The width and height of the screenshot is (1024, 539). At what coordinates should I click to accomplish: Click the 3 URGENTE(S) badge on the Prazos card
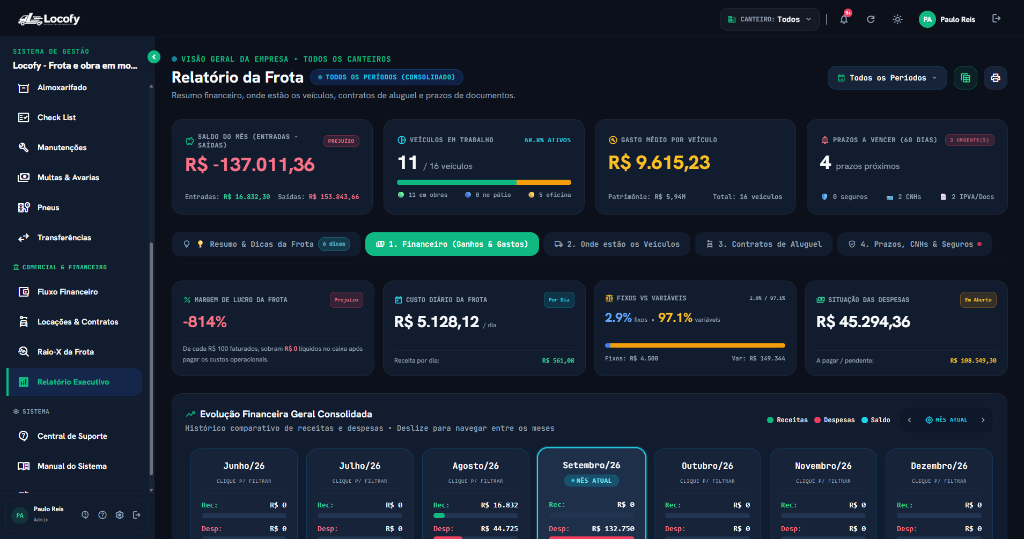(x=970, y=140)
